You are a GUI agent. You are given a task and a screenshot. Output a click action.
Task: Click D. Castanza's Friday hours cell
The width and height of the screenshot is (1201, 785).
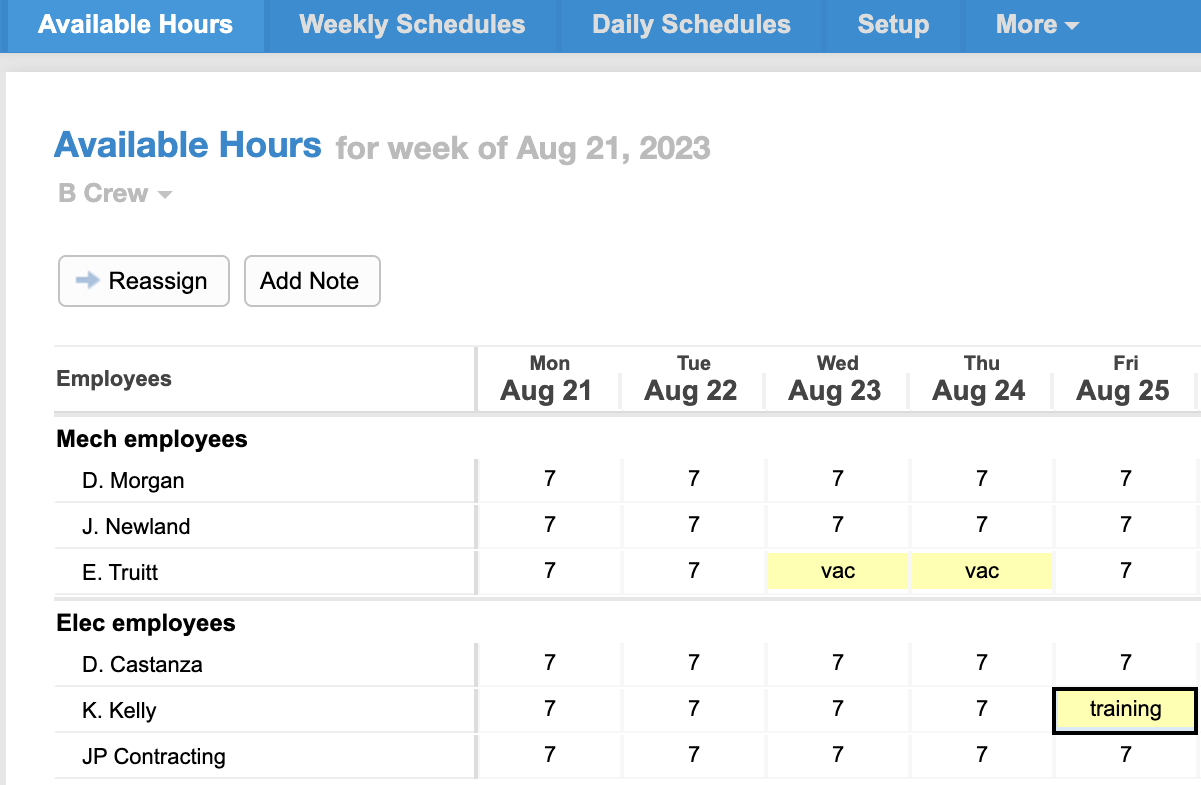[1125, 664]
